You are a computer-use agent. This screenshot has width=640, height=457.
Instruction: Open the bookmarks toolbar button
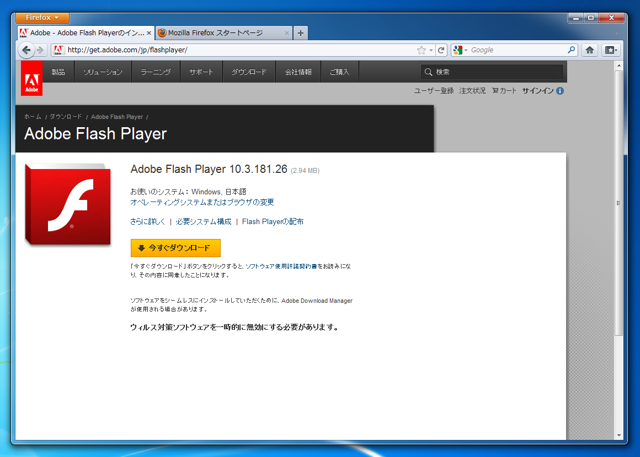tap(611, 50)
